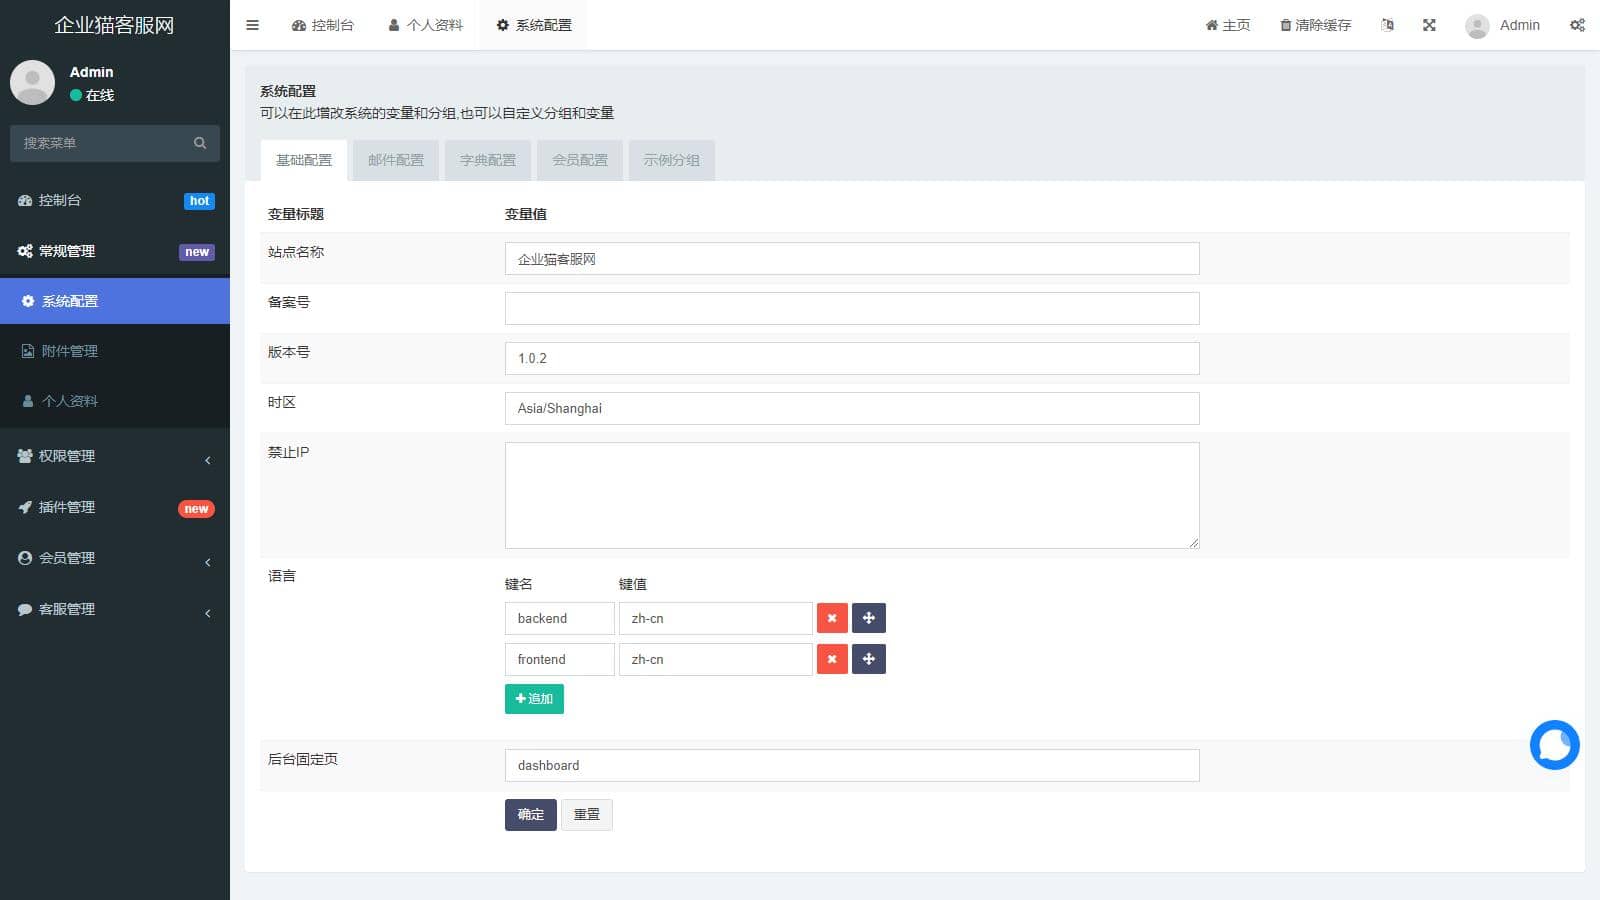Screen dimensions: 1600x900
Task: Switch to the 邮件配置 tab
Action: coord(395,160)
